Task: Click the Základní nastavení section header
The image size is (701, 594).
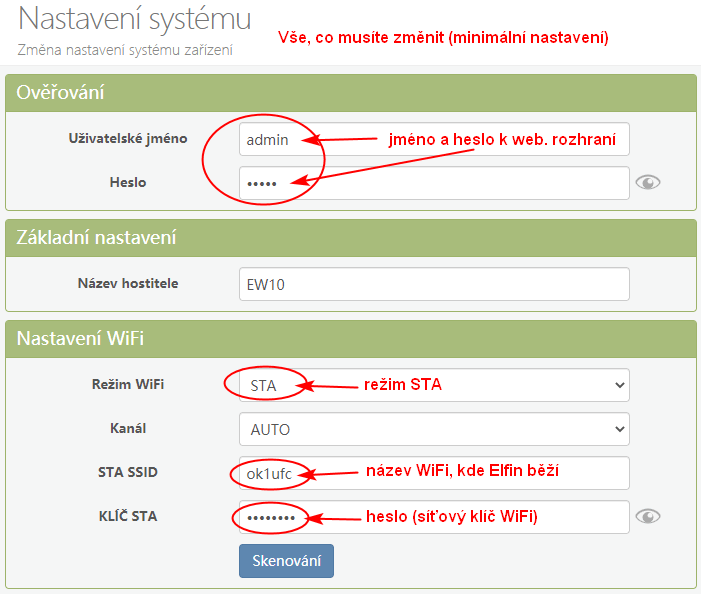Action: (97, 237)
